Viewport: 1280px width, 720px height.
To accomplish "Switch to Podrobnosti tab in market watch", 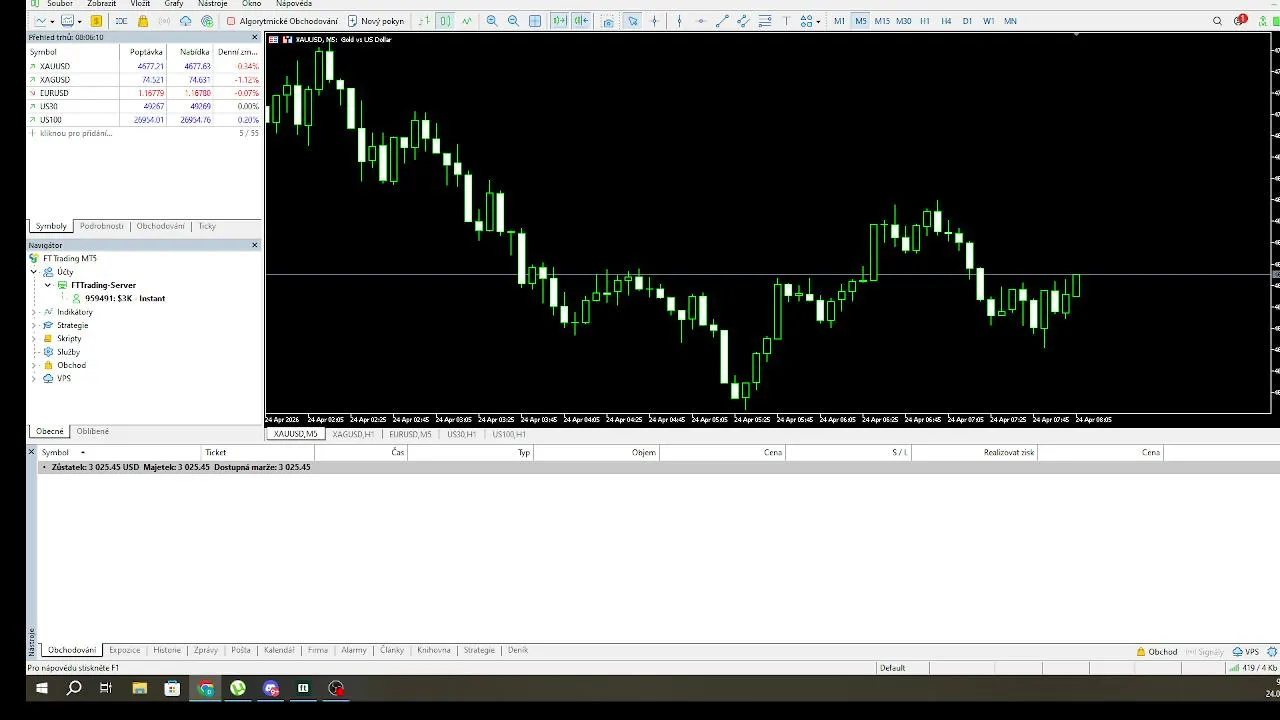I will click(x=102, y=226).
